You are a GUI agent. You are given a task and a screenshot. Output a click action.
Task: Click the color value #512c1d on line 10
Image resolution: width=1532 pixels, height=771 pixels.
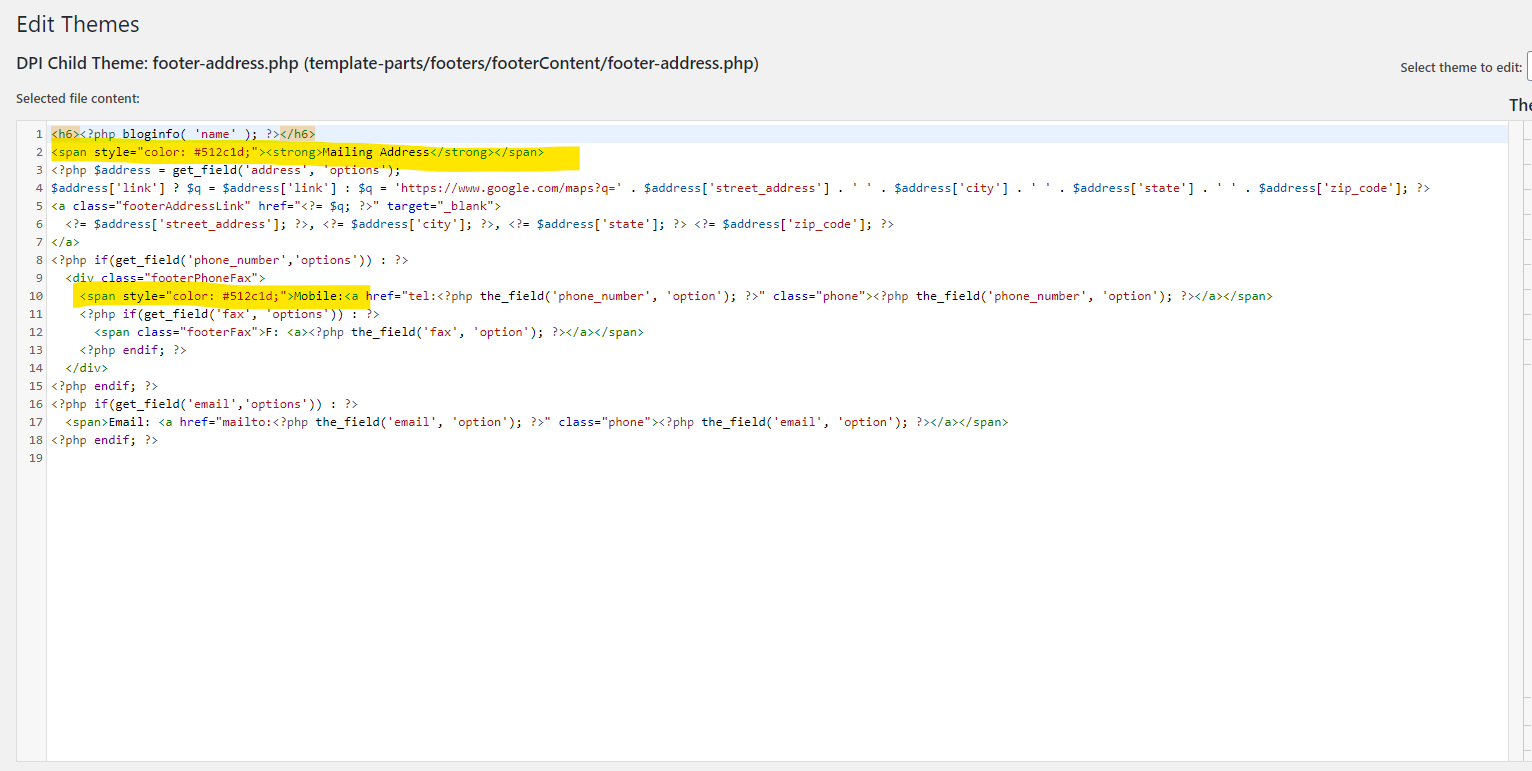(x=251, y=296)
